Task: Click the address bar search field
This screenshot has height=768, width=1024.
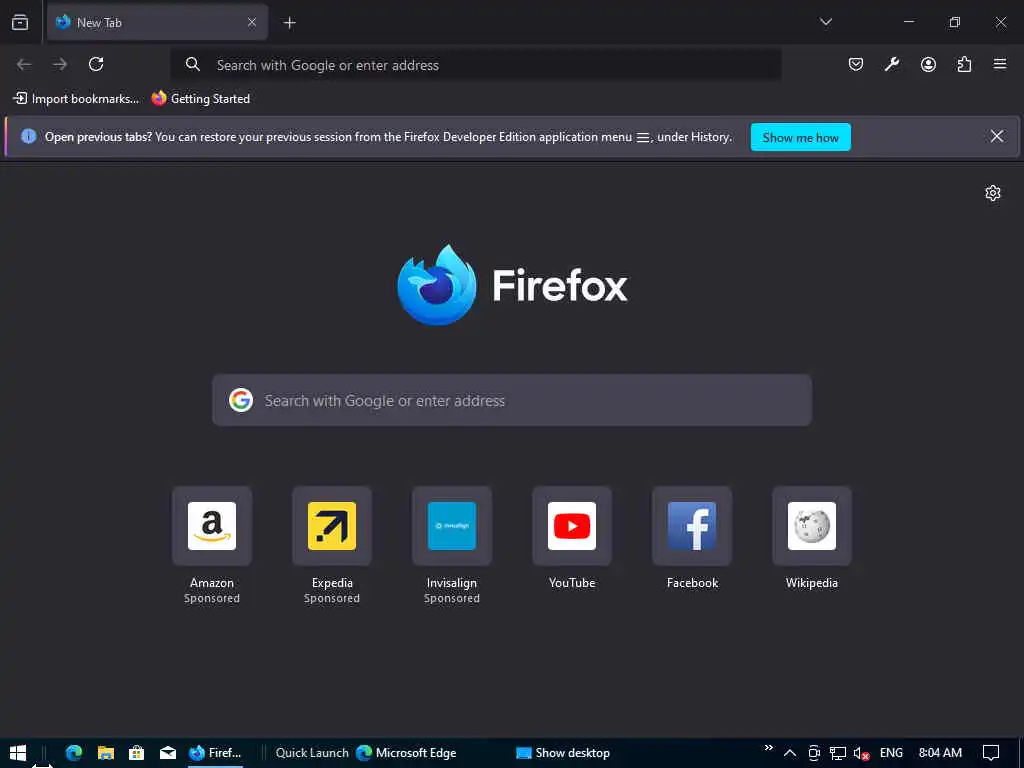Action: (475, 65)
